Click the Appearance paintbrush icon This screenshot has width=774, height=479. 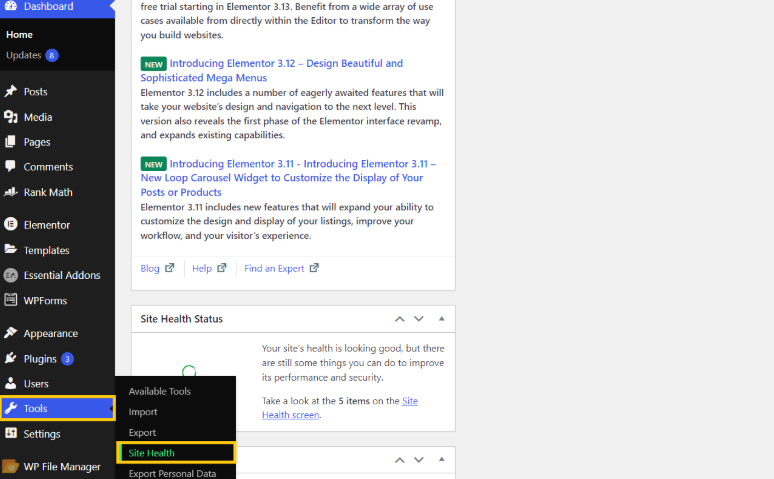[x=10, y=334]
